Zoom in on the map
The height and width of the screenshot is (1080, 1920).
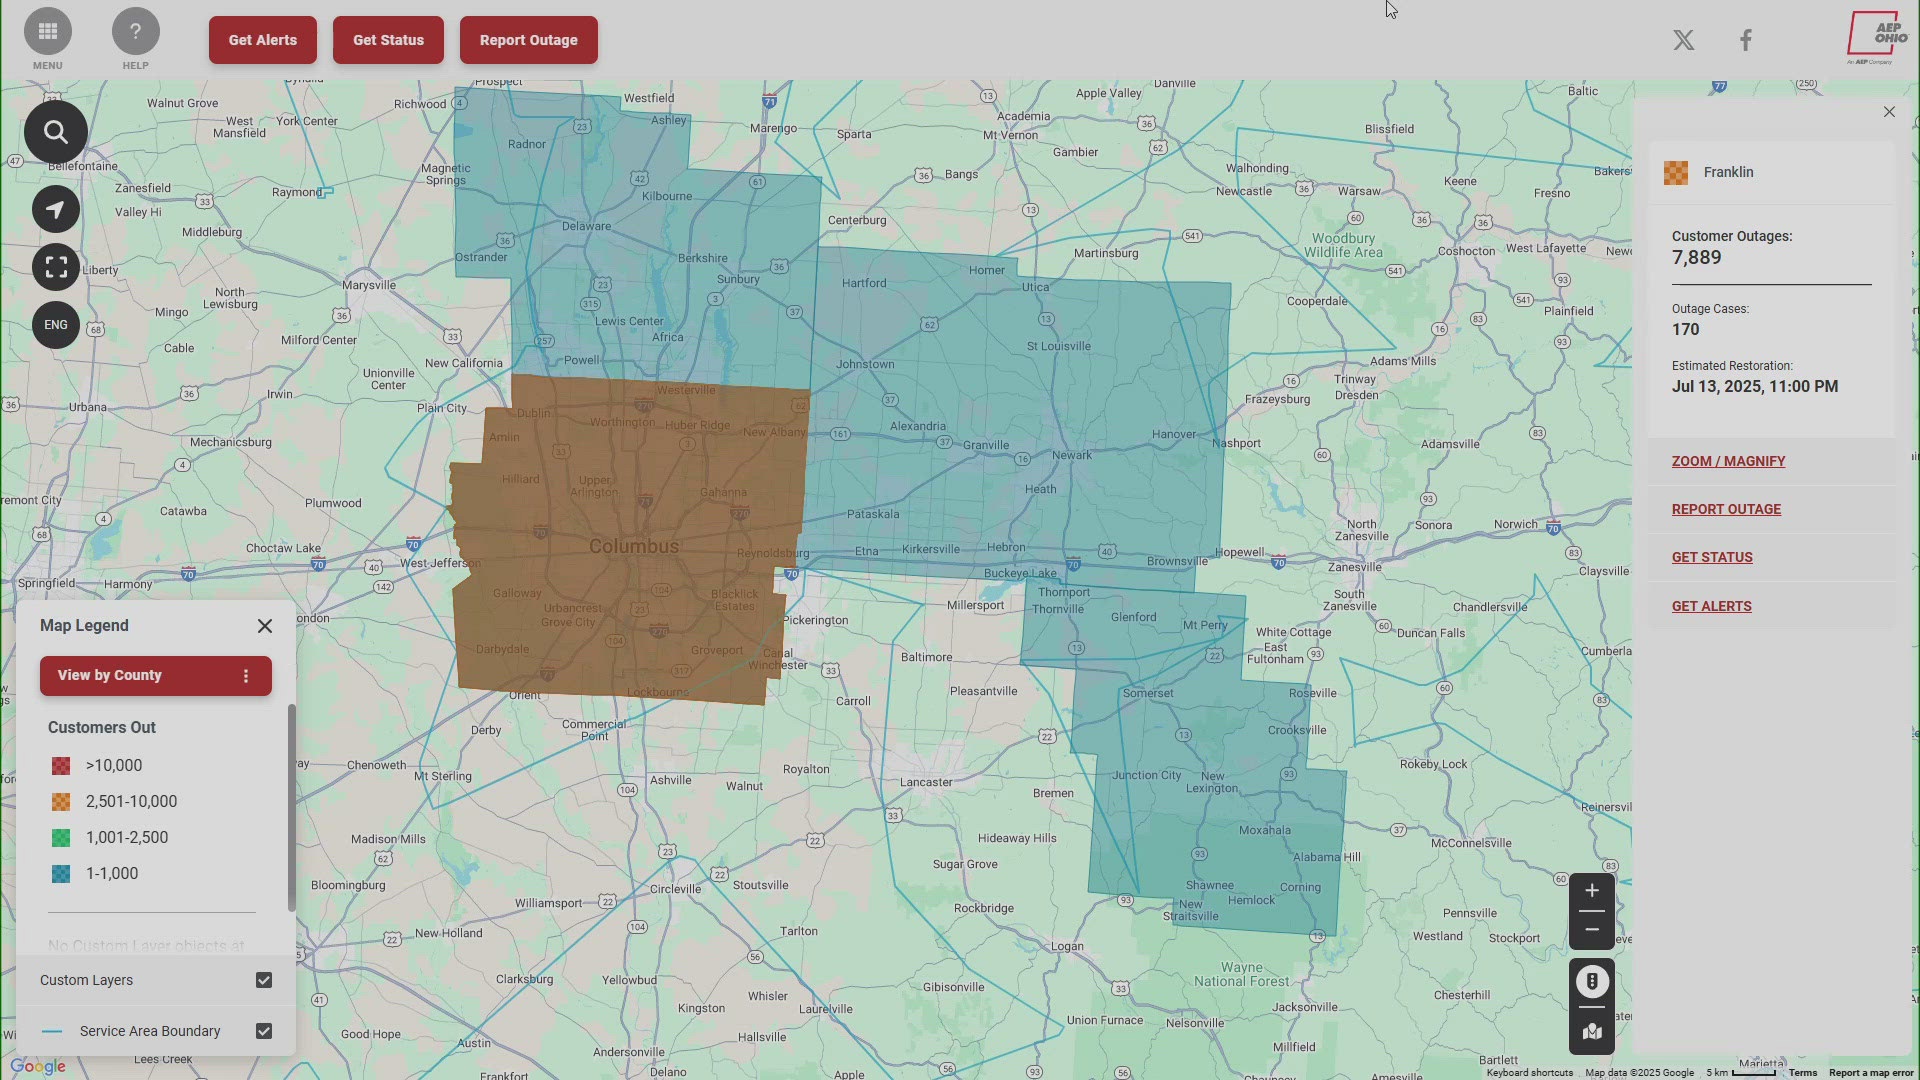pos(1591,891)
